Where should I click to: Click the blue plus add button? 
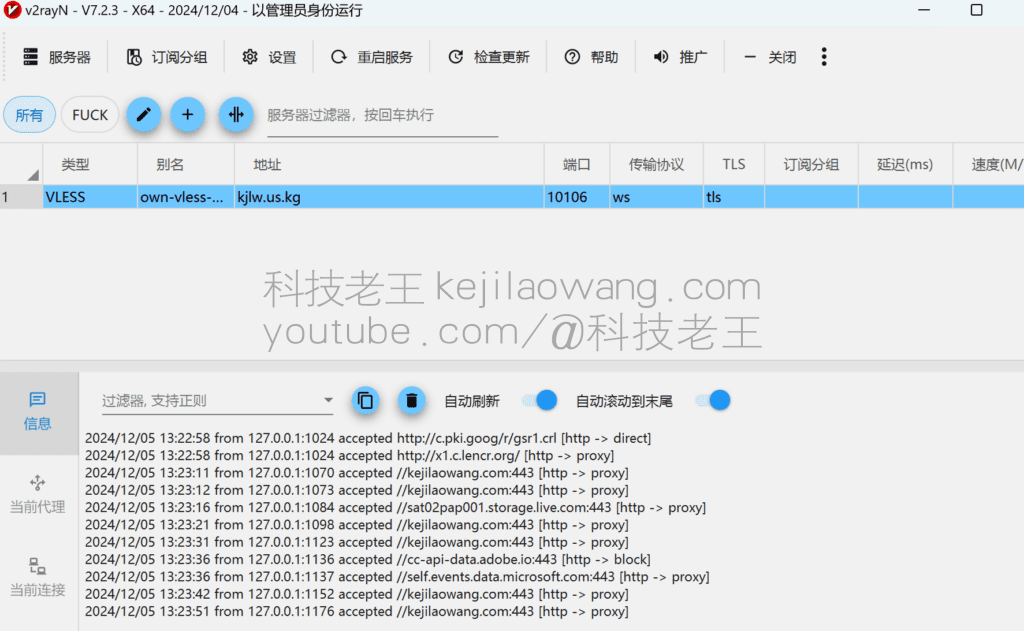(x=187, y=115)
